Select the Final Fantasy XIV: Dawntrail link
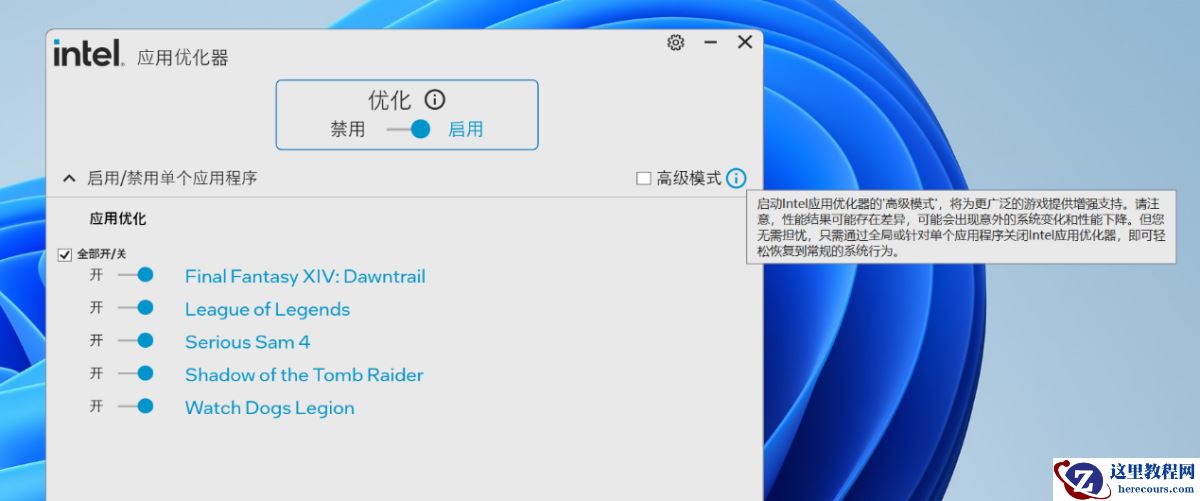Screen dimensions: 1200x501 point(305,276)
